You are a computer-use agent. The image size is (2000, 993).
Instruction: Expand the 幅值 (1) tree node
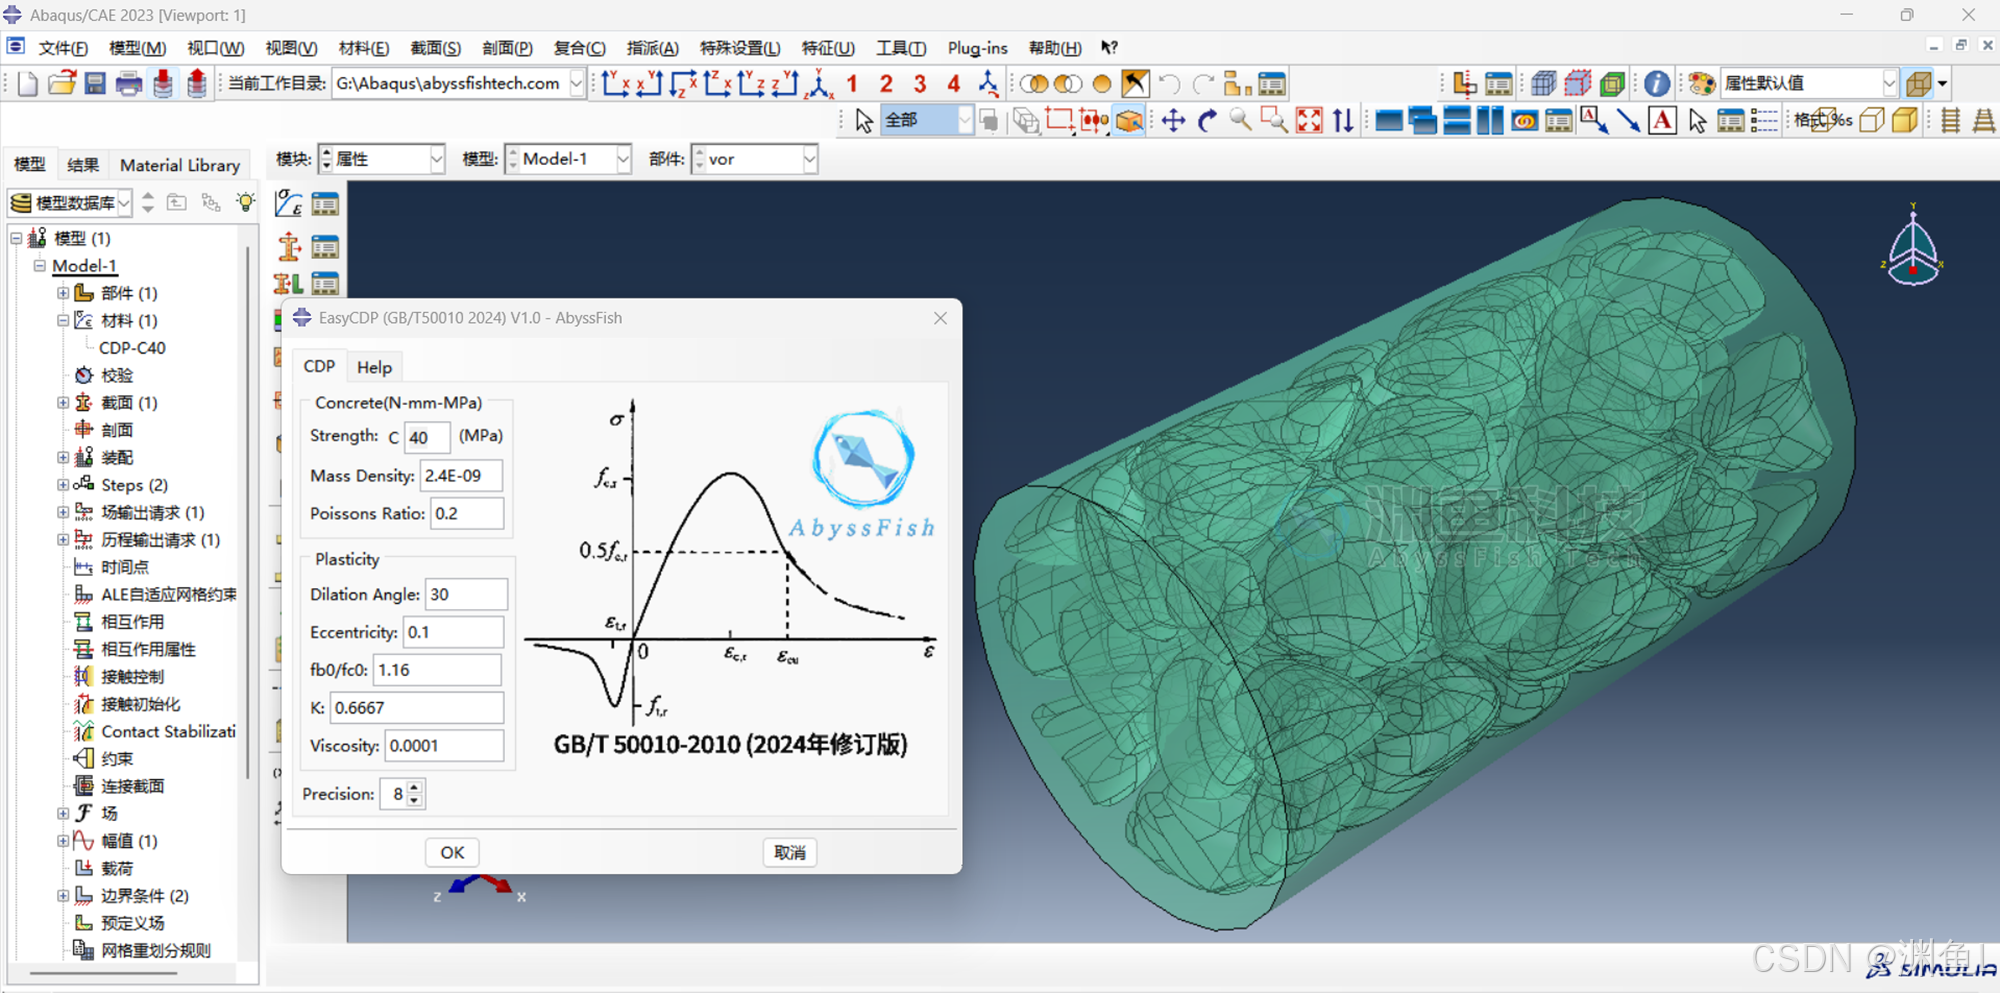tap(63, 841)
